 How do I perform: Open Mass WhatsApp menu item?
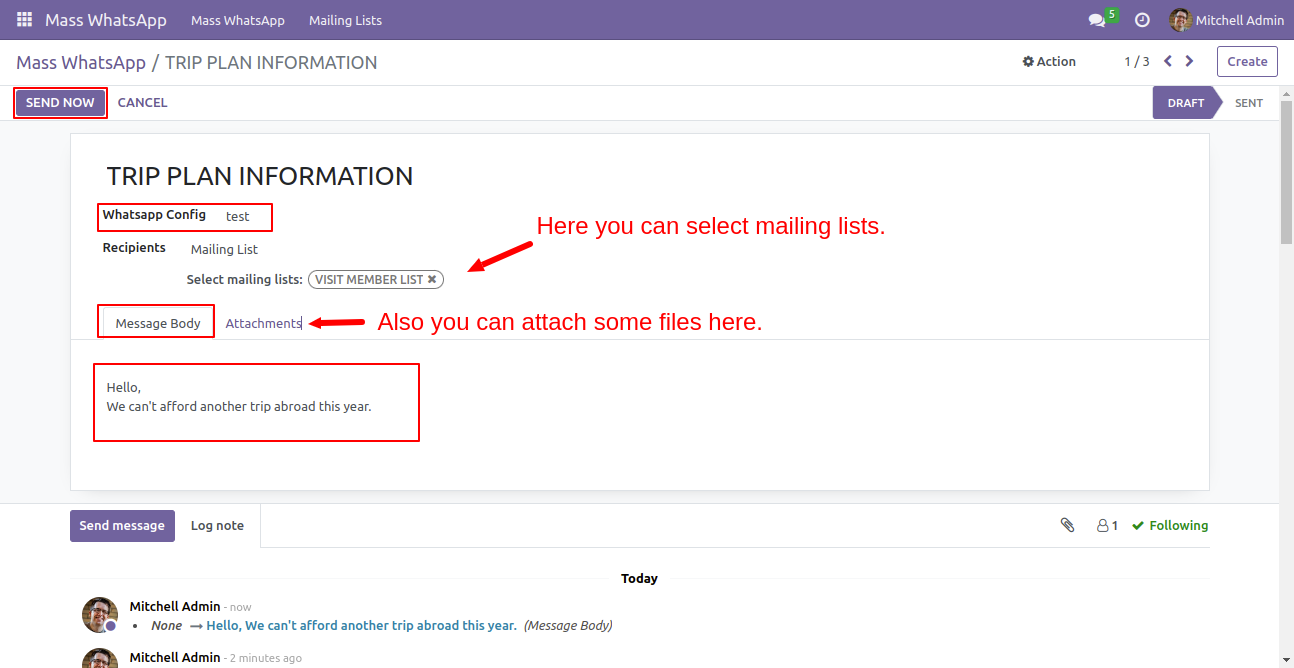tap(238, 20)
